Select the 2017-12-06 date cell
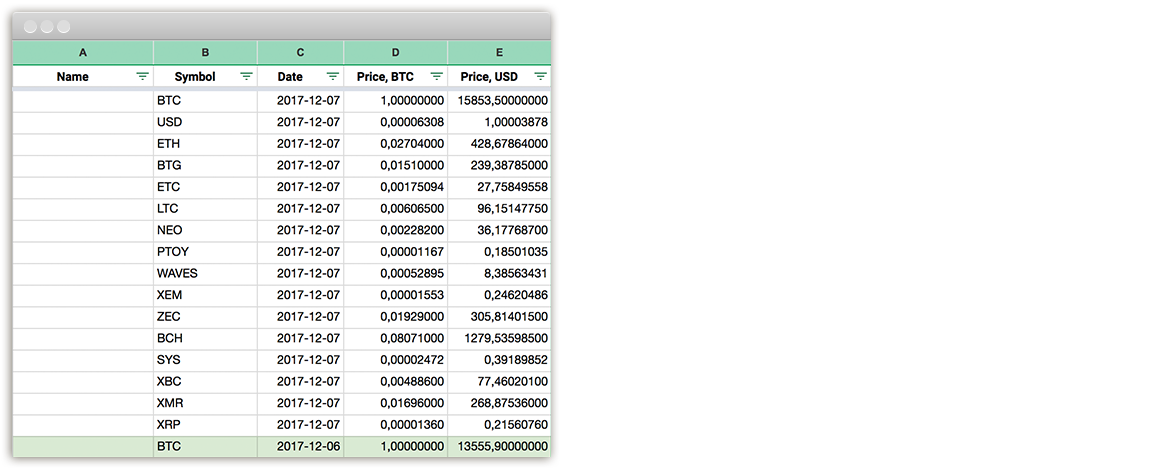Image resolution: width=1172 pixels, height=473 pixels. pyautogui.click(x=300, y=447)
